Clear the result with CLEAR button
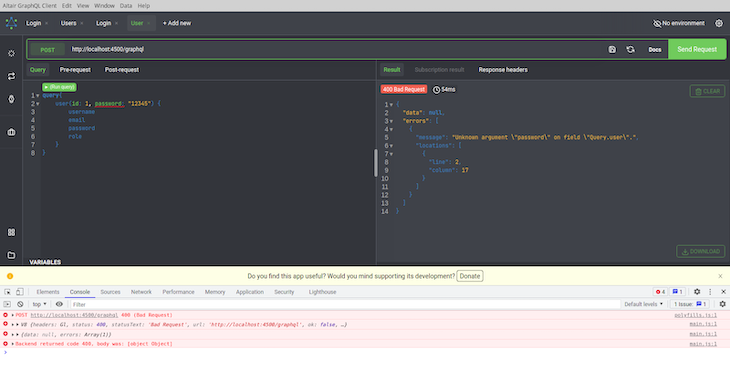 [707, 91]
